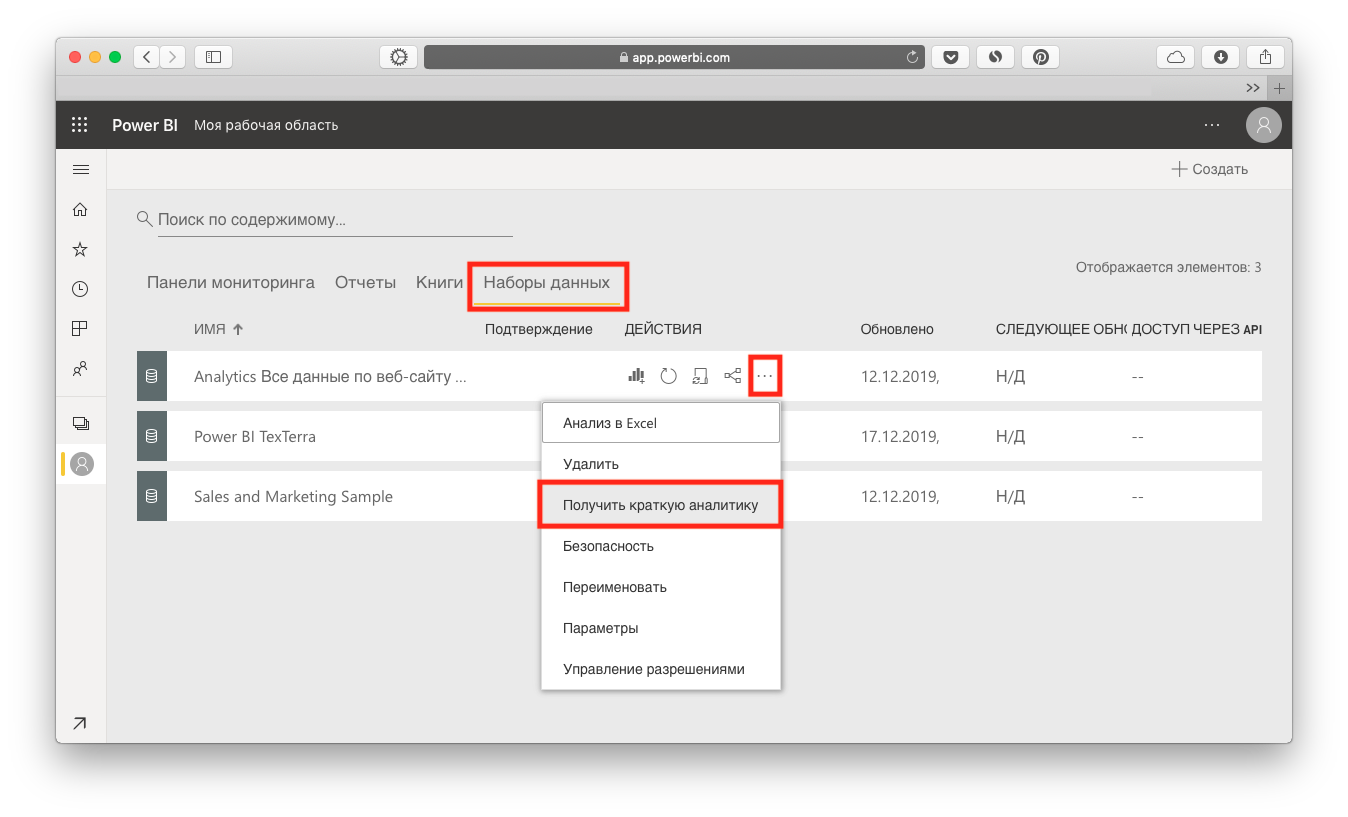
Task: Open the header more options ellipsis
Action: pos(1212,125)
